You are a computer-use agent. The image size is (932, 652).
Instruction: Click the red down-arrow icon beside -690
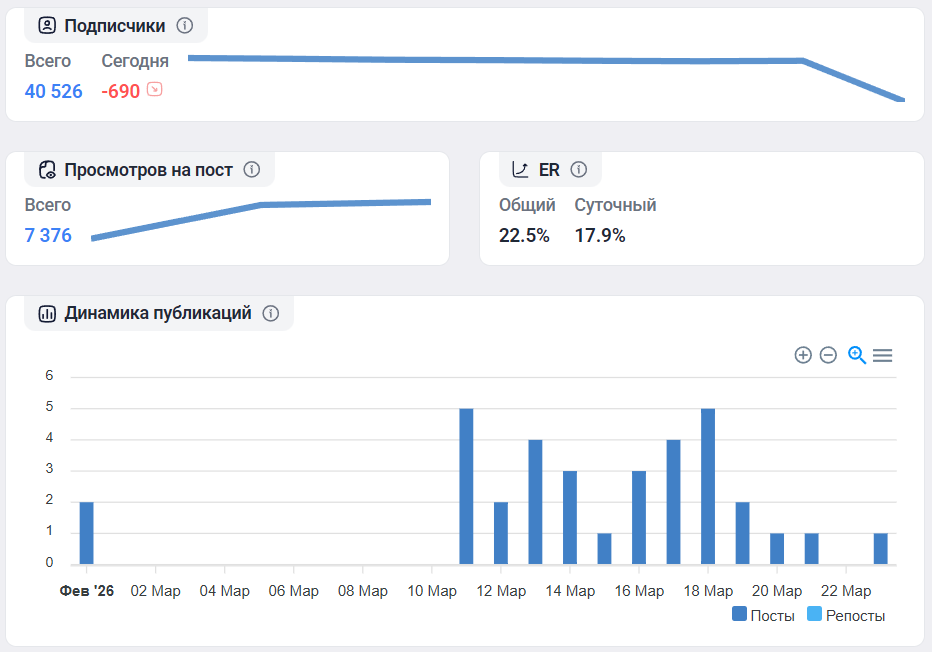(154, 90)
